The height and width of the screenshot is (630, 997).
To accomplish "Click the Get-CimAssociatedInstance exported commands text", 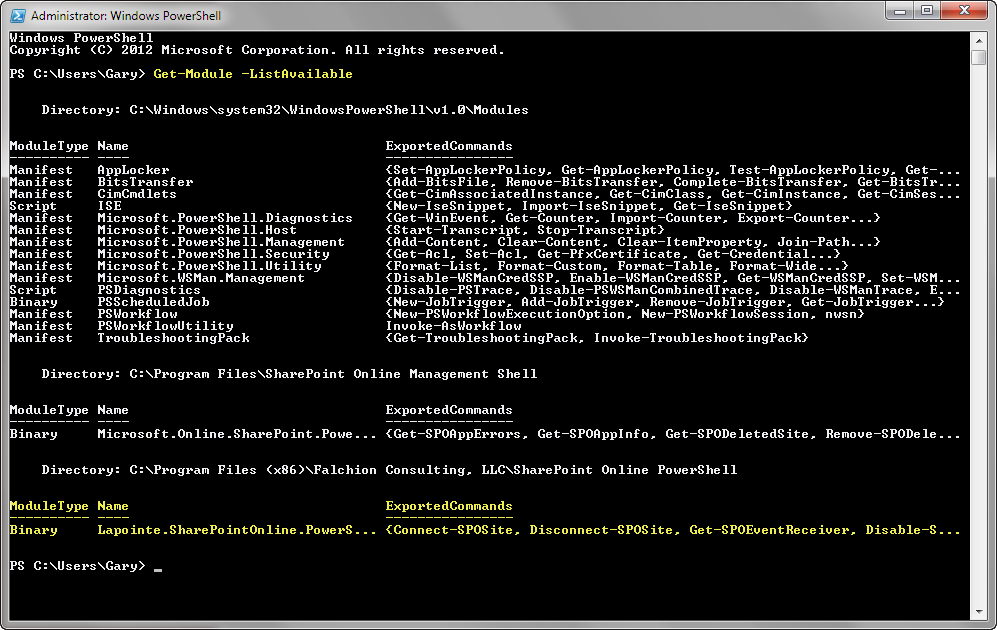I will (673, 194).
